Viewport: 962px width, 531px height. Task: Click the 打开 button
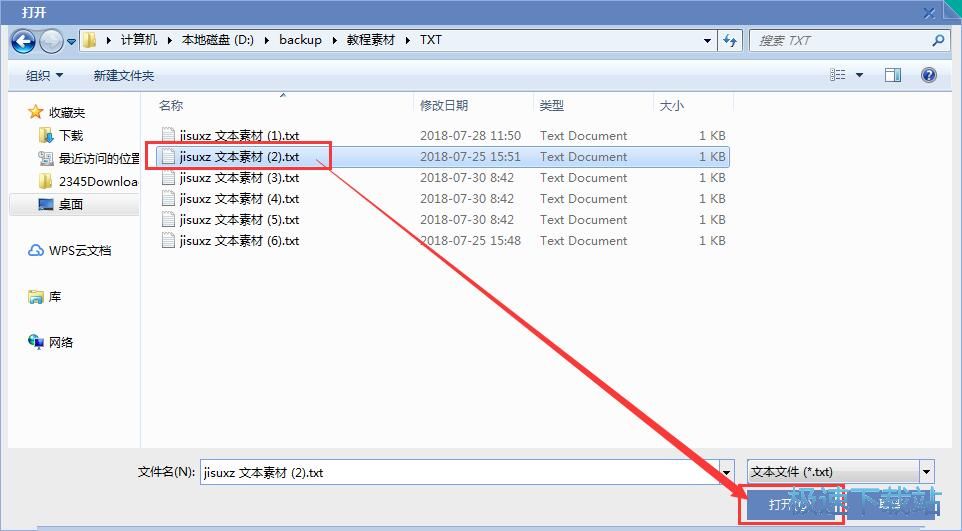coord(791,504)
